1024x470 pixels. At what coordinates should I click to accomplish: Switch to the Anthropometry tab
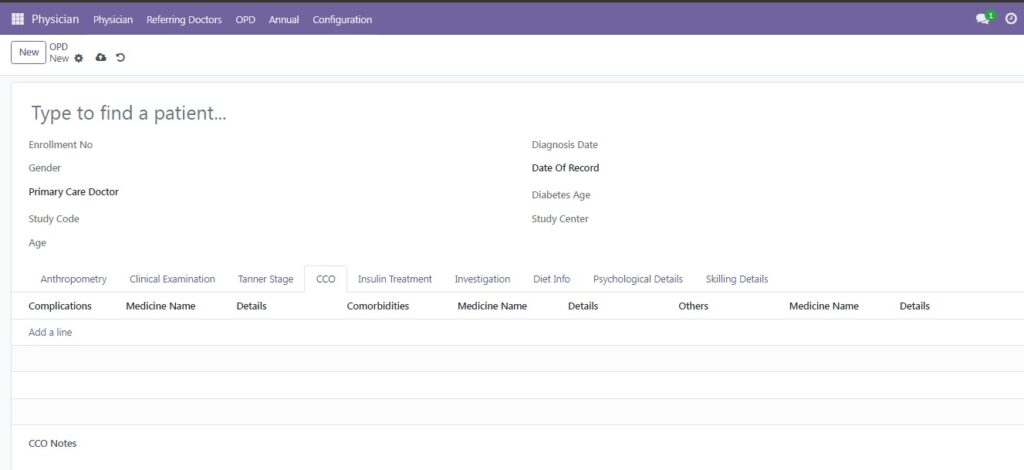click(x=74, y=279)
